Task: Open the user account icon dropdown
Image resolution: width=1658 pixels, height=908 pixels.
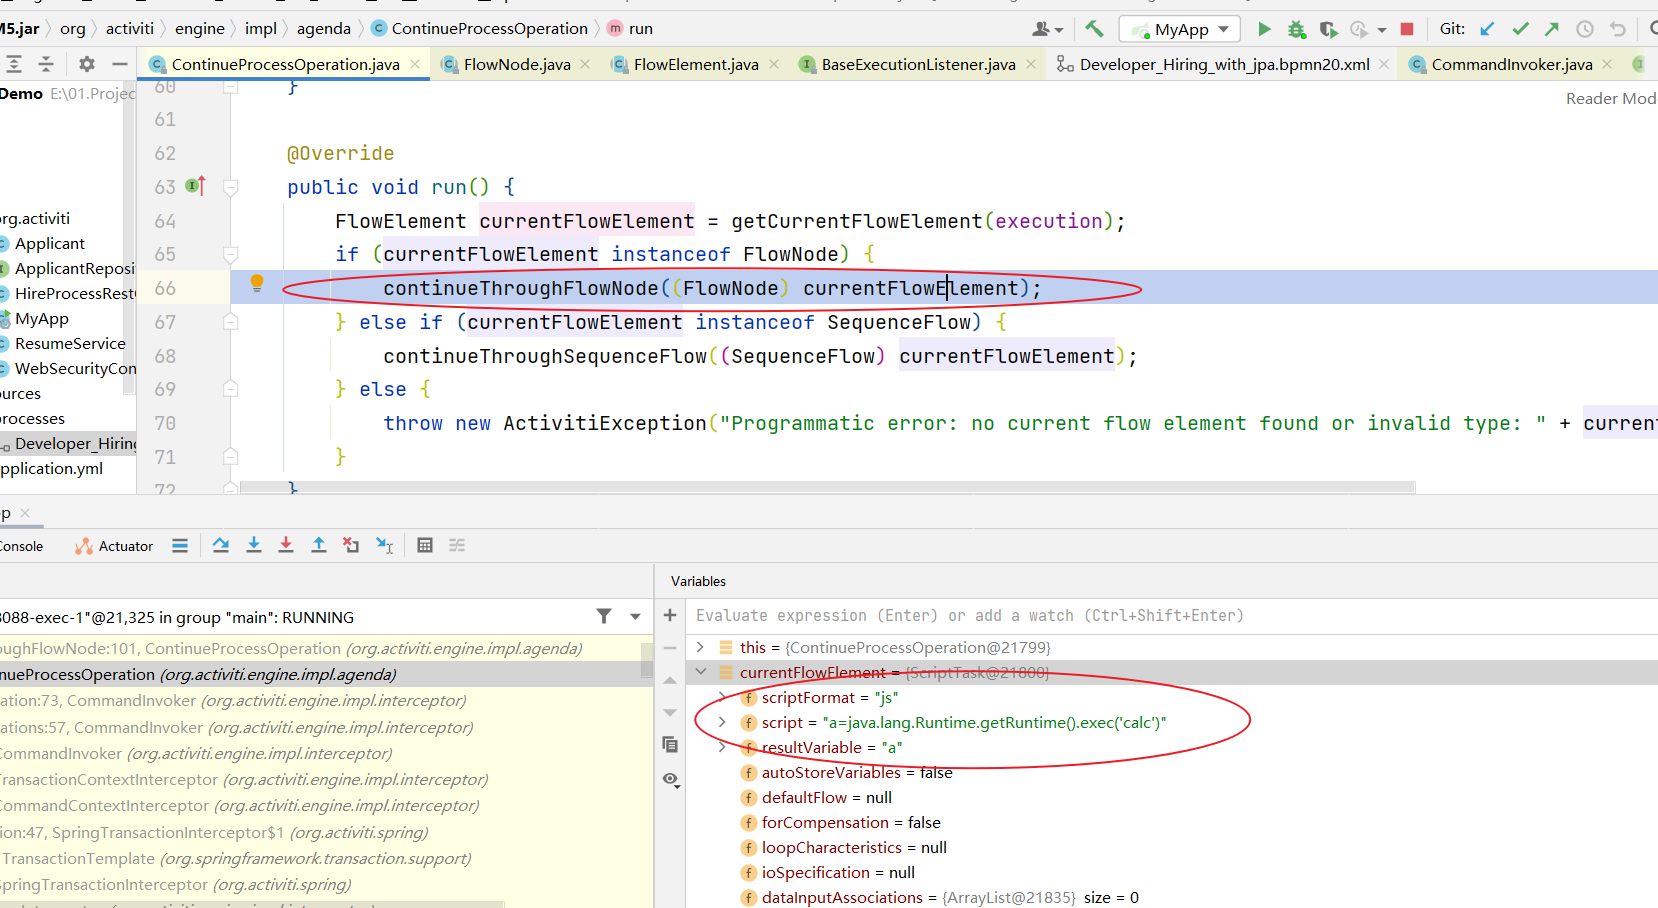Action: click(x=1047, y=29)
